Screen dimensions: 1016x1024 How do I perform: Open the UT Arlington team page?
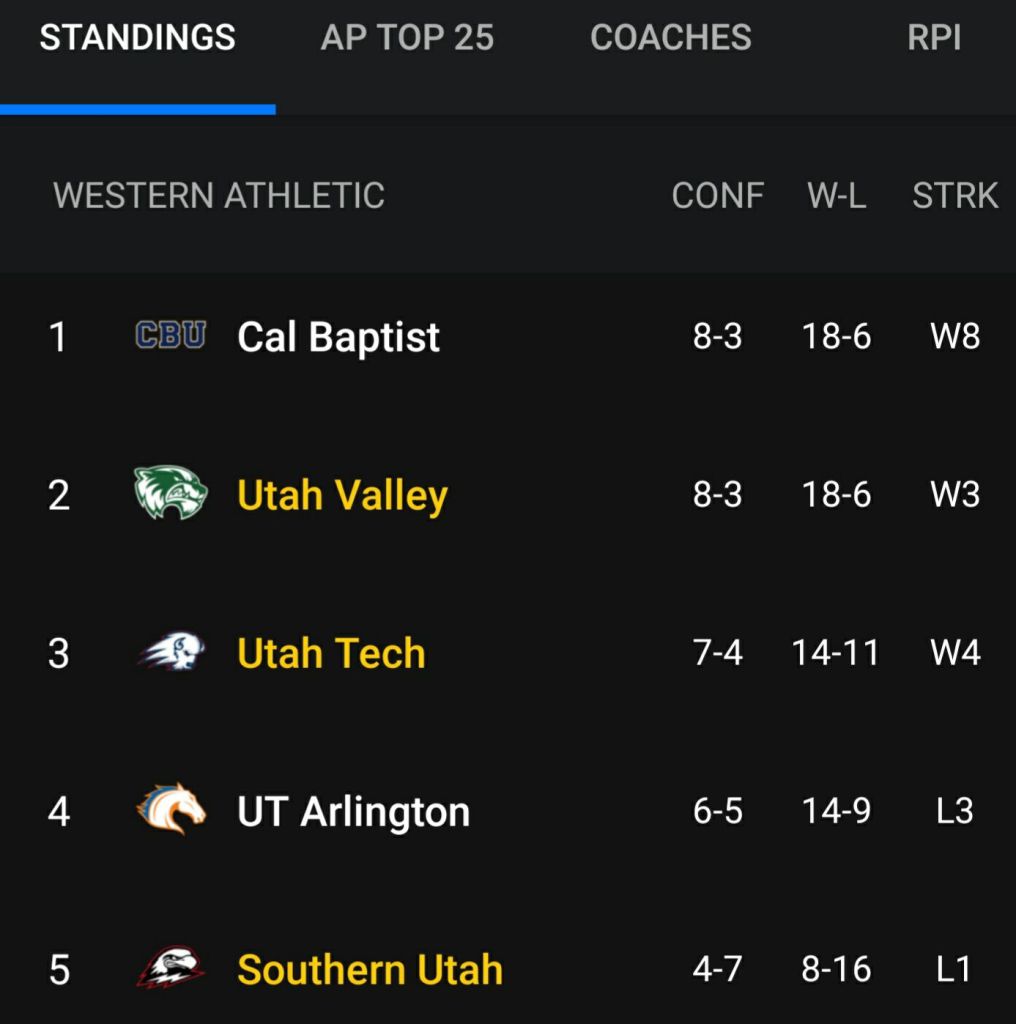coord(353,811)
